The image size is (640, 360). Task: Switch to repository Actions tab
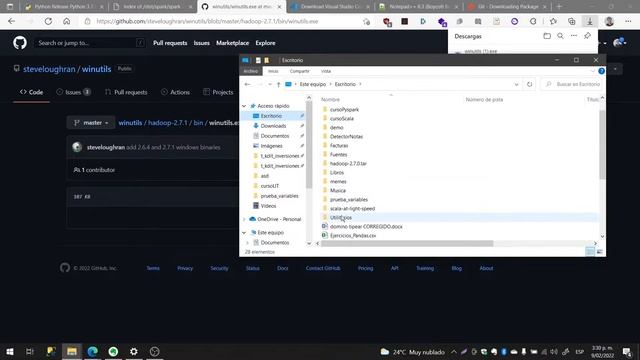[x=176, y=92]
